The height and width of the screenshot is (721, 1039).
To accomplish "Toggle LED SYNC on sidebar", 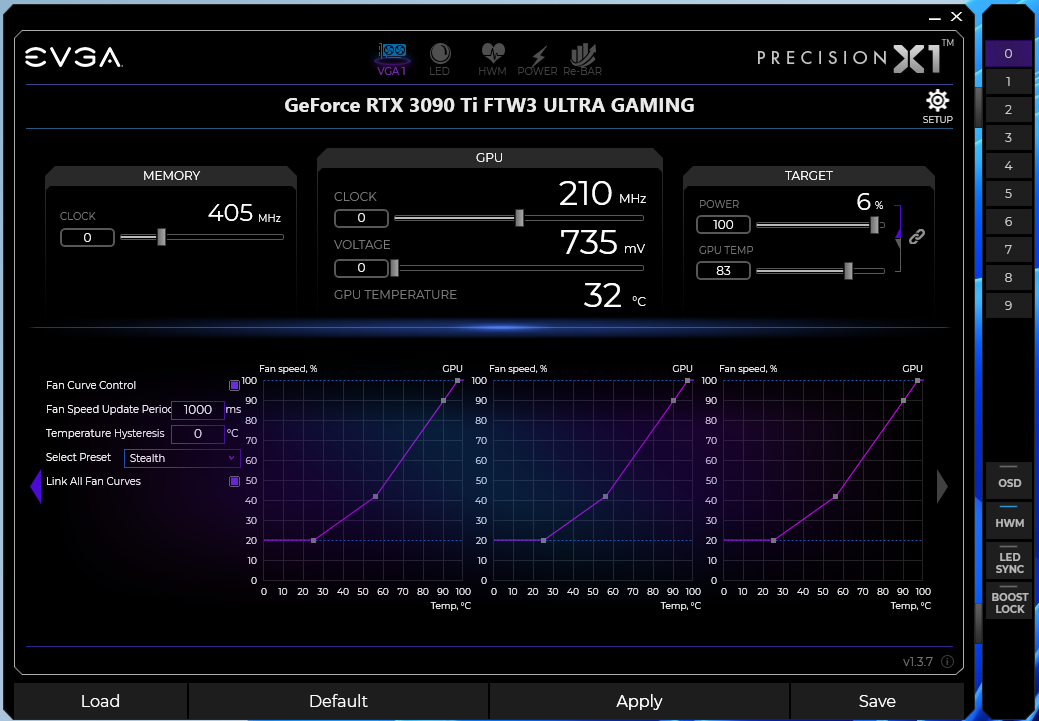I will 1009,561.
